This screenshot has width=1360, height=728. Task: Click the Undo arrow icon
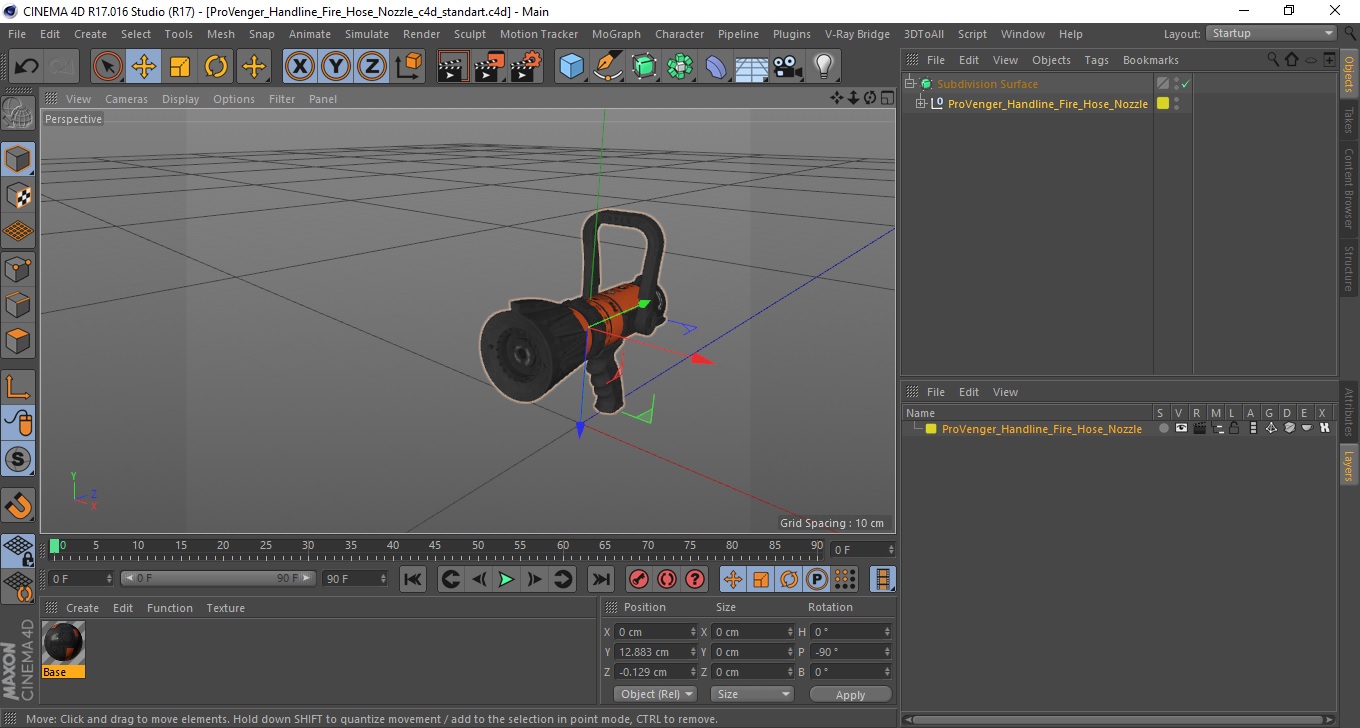tap(27, 67)
